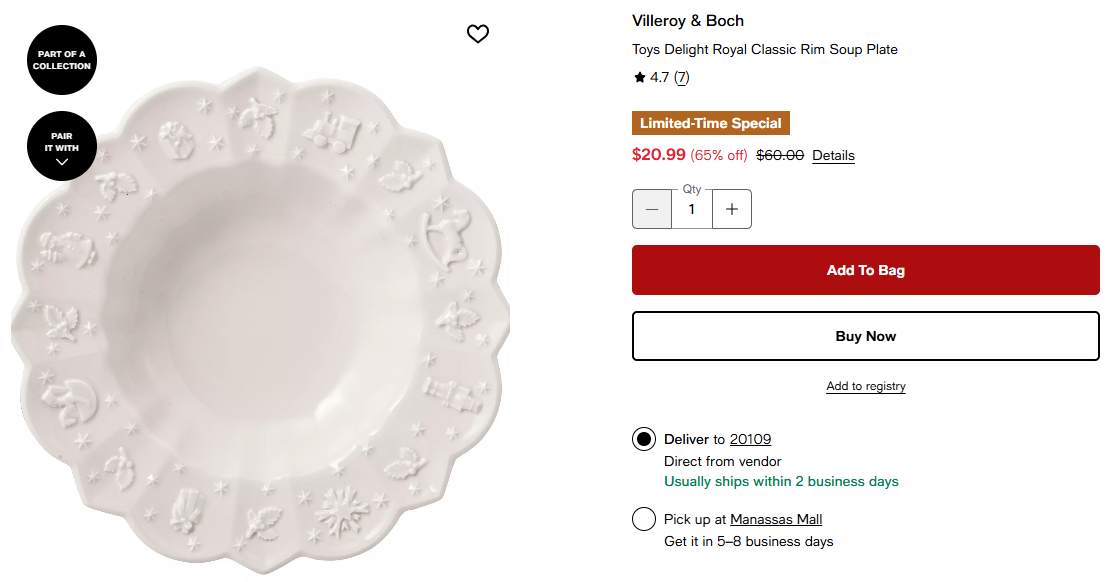1111x582 pixels.
Task: Decrease quantity with the minus button
Action: (x=652, y=209)
